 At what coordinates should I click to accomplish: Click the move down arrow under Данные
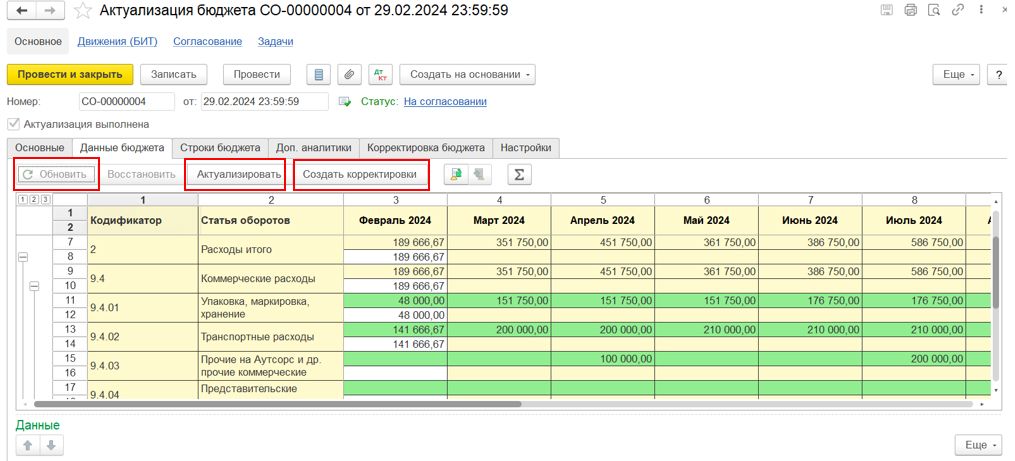coord(50,445)
